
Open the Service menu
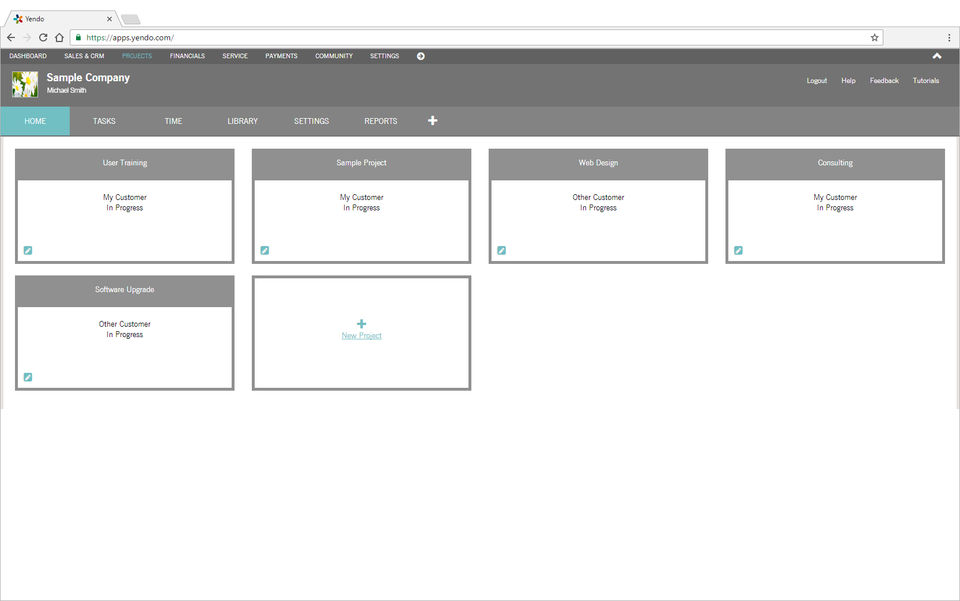235,56
